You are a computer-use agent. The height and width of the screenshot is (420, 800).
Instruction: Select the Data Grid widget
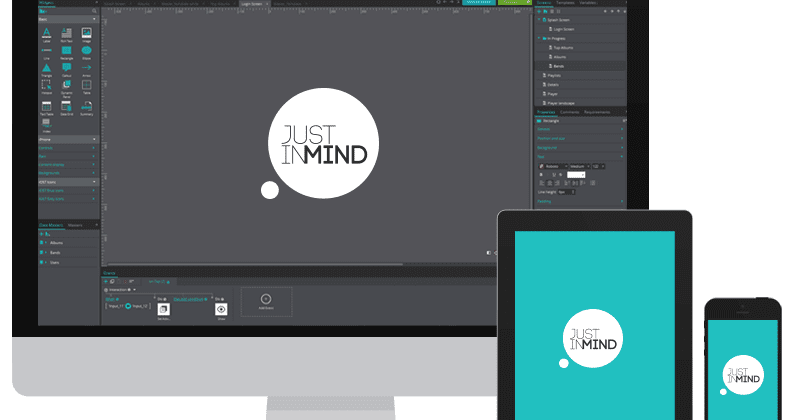pos(66,108)
